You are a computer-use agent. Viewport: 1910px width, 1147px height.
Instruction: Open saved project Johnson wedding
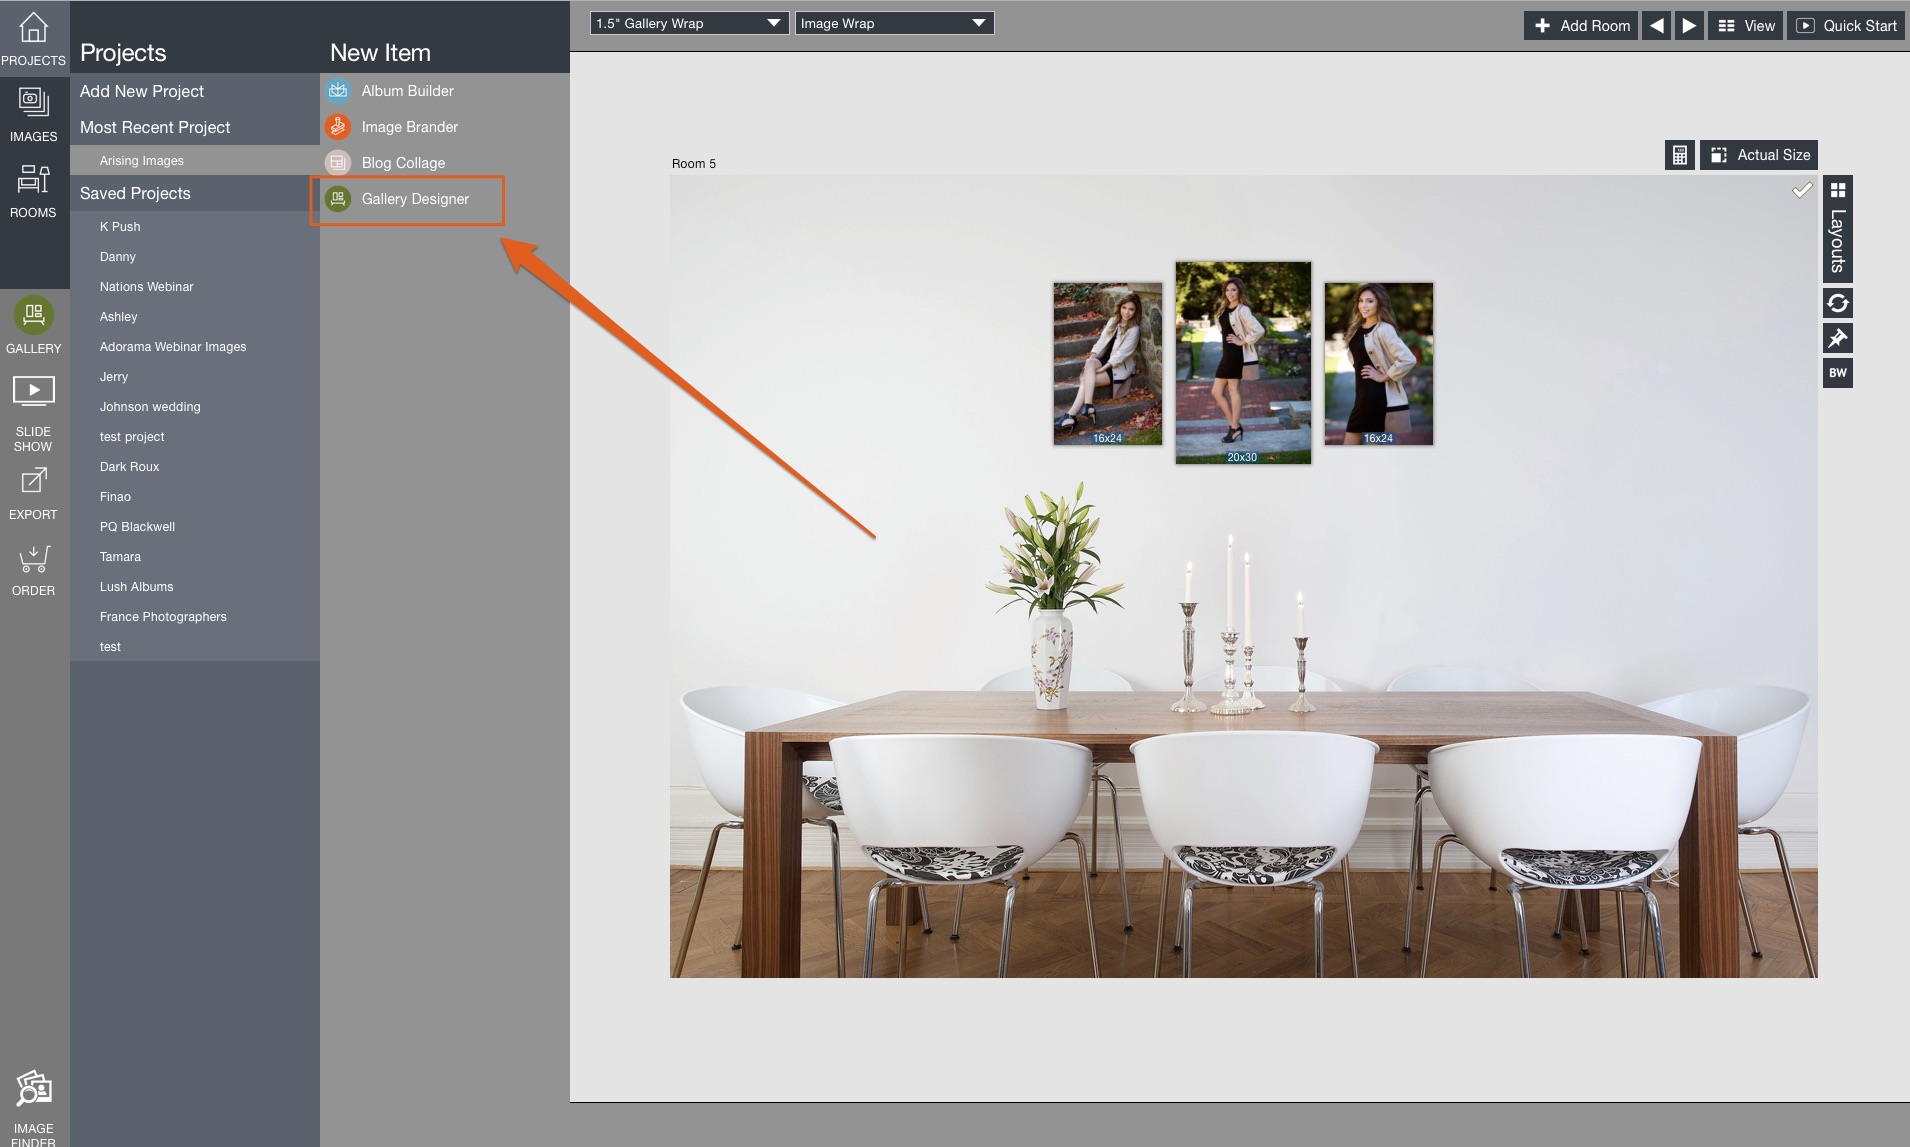(x=194, y=407)
